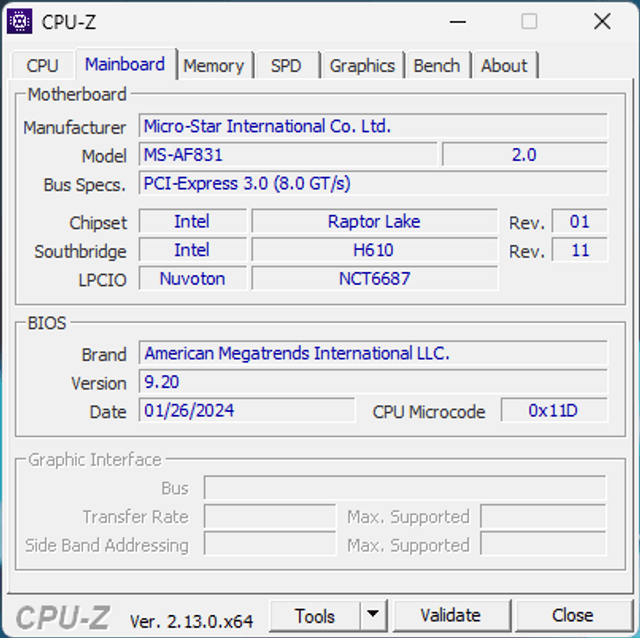
Task: Click the Close button at bottom
Action: (573, 616)
